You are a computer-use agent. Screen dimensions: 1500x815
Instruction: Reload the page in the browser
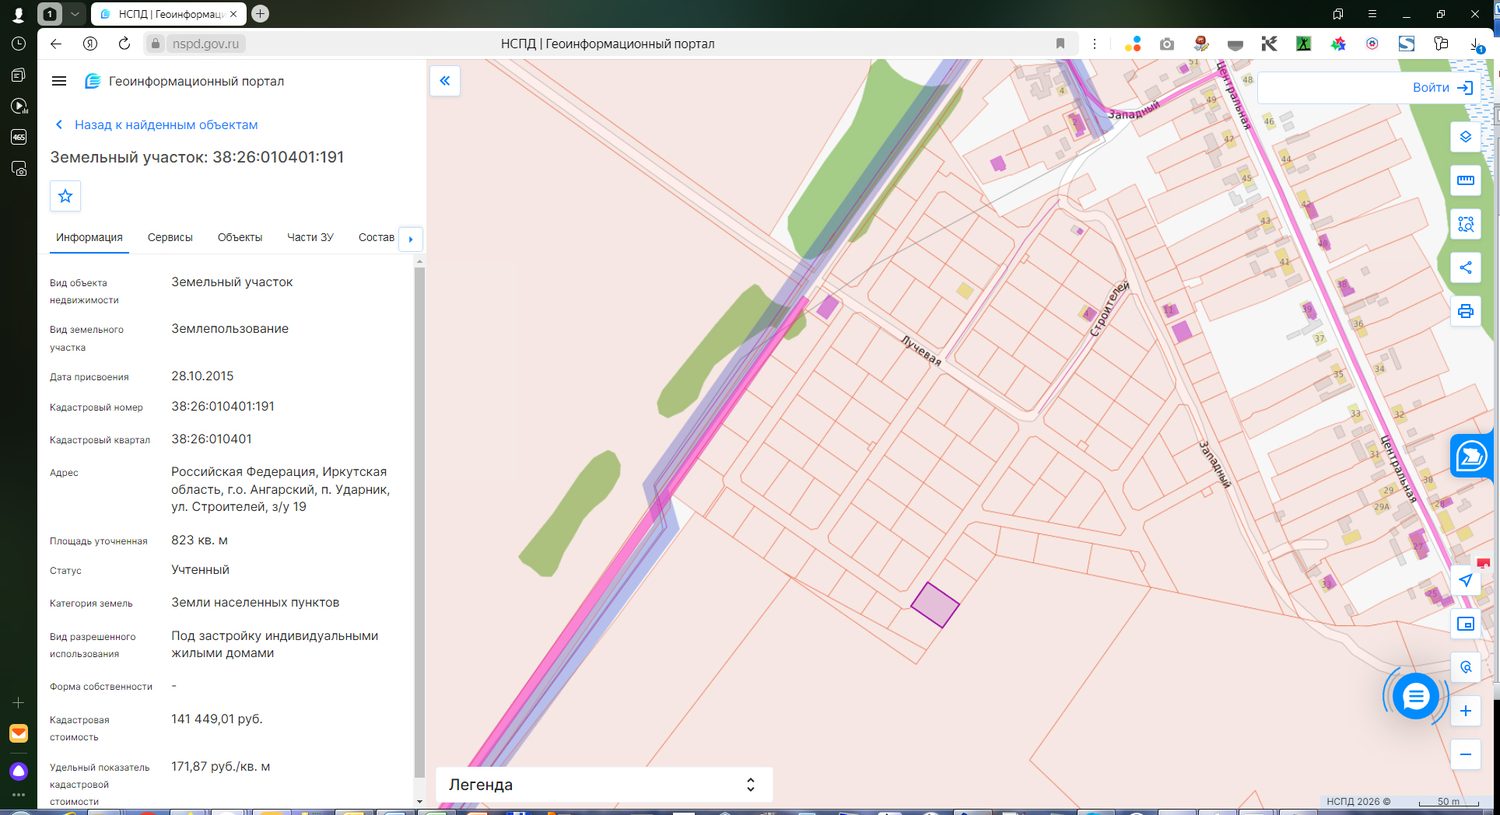(124, 44)
